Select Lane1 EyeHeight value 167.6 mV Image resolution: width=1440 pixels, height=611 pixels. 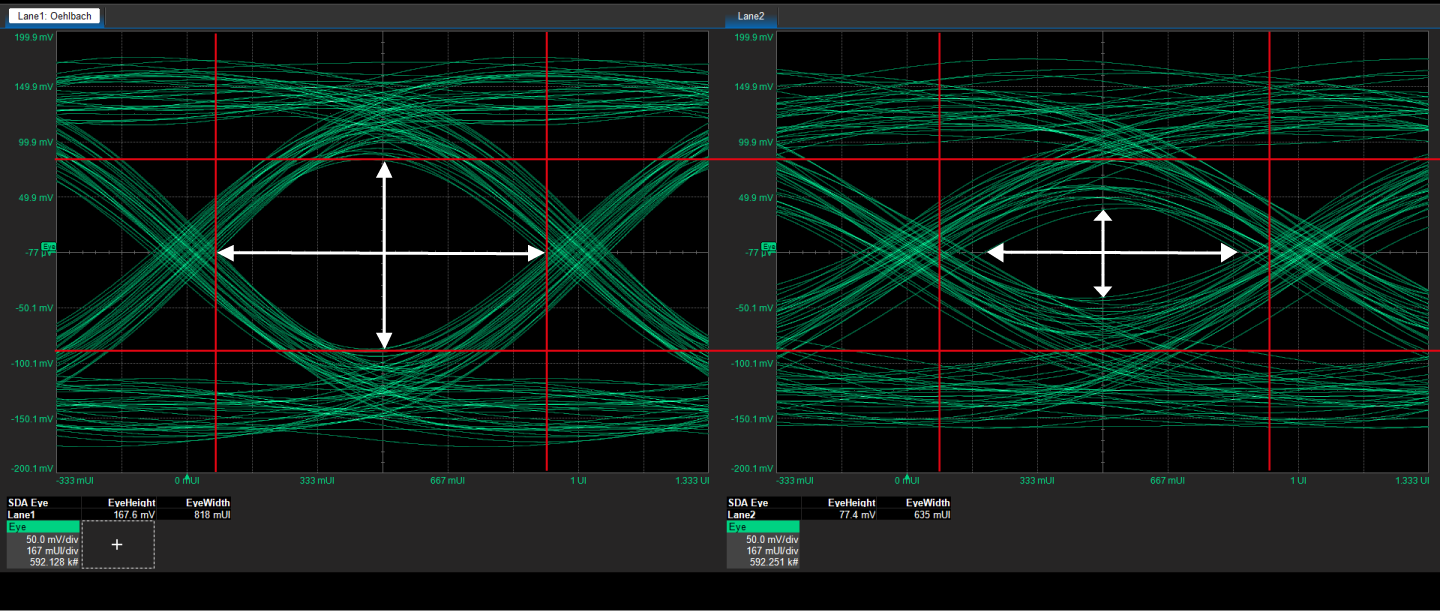point(134,515)
